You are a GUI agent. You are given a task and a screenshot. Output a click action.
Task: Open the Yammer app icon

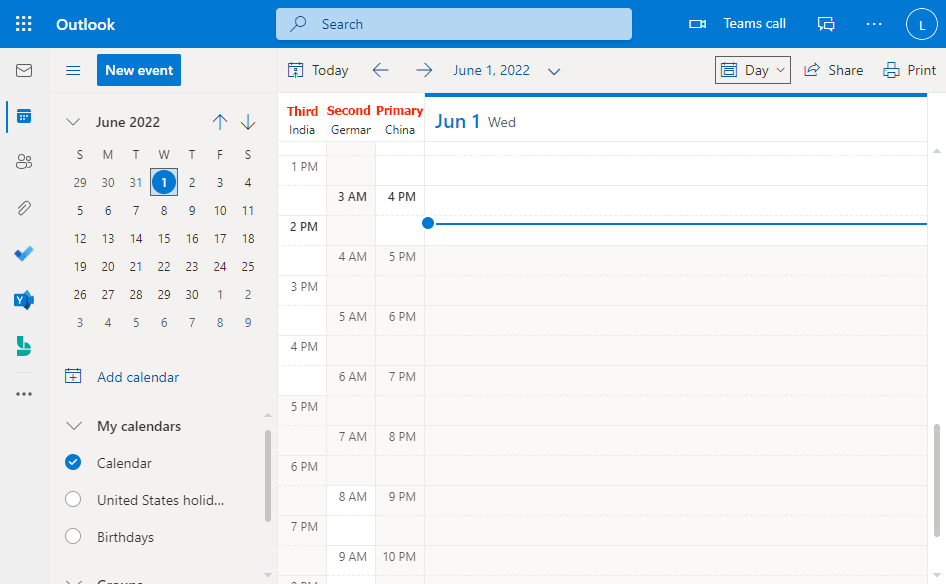point(24,300)
